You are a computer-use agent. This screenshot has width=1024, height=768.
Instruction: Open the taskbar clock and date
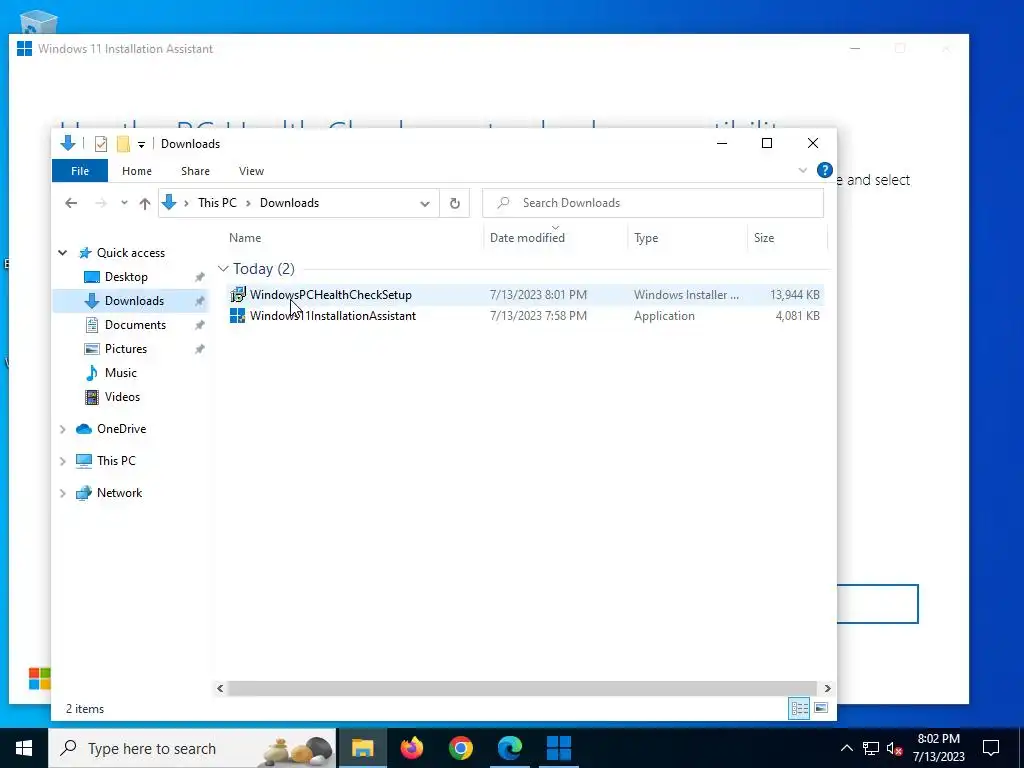point(938,748)
